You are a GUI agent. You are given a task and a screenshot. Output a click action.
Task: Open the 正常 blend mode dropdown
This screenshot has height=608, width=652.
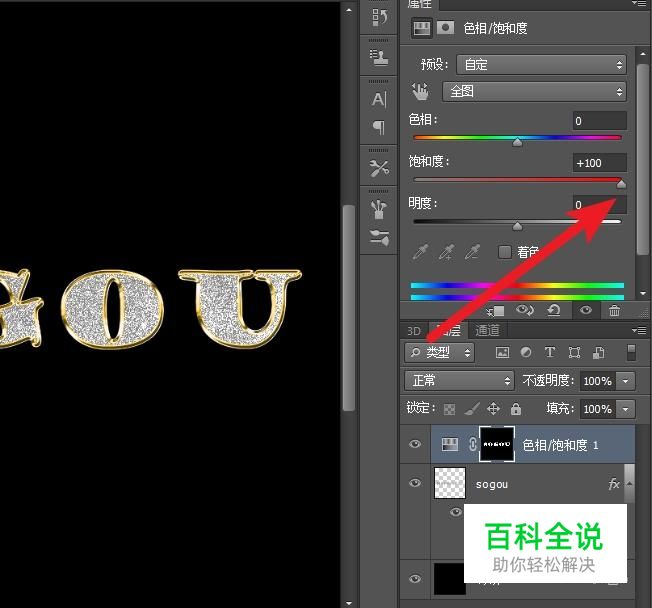[459, 381]
